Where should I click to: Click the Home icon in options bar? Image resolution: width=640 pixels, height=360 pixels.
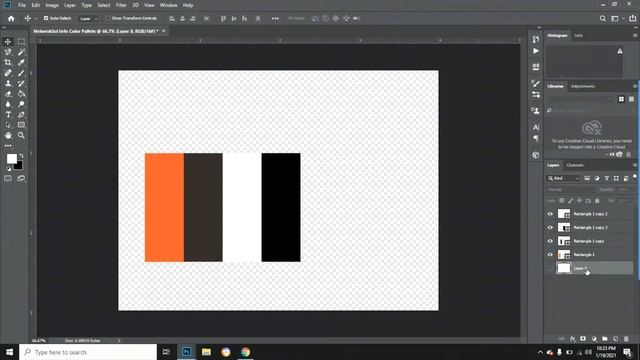(11, 18)
